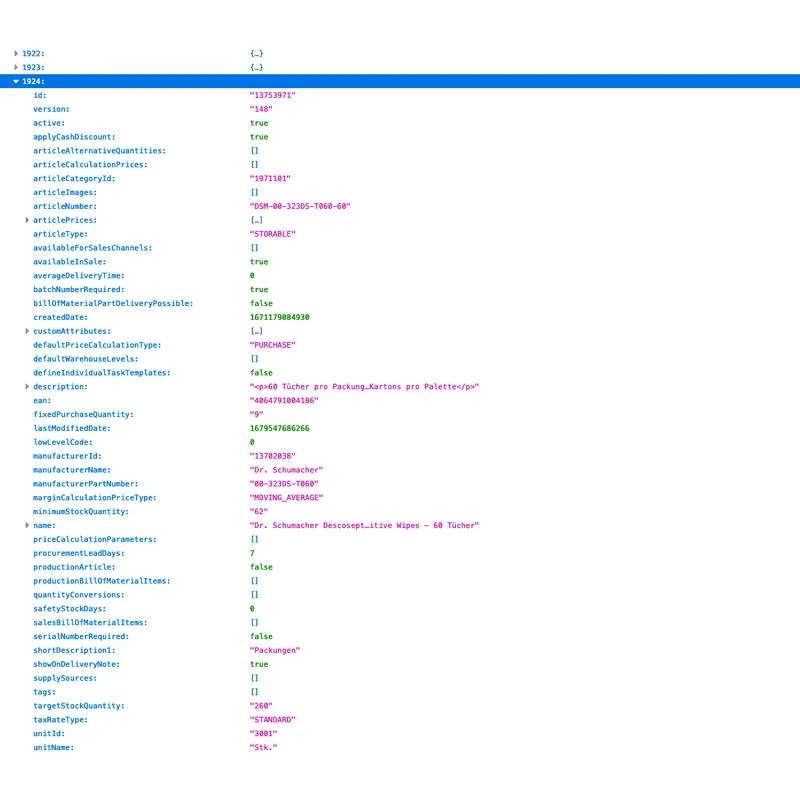
Task: Click the description value text
Action: pos(364,387)
